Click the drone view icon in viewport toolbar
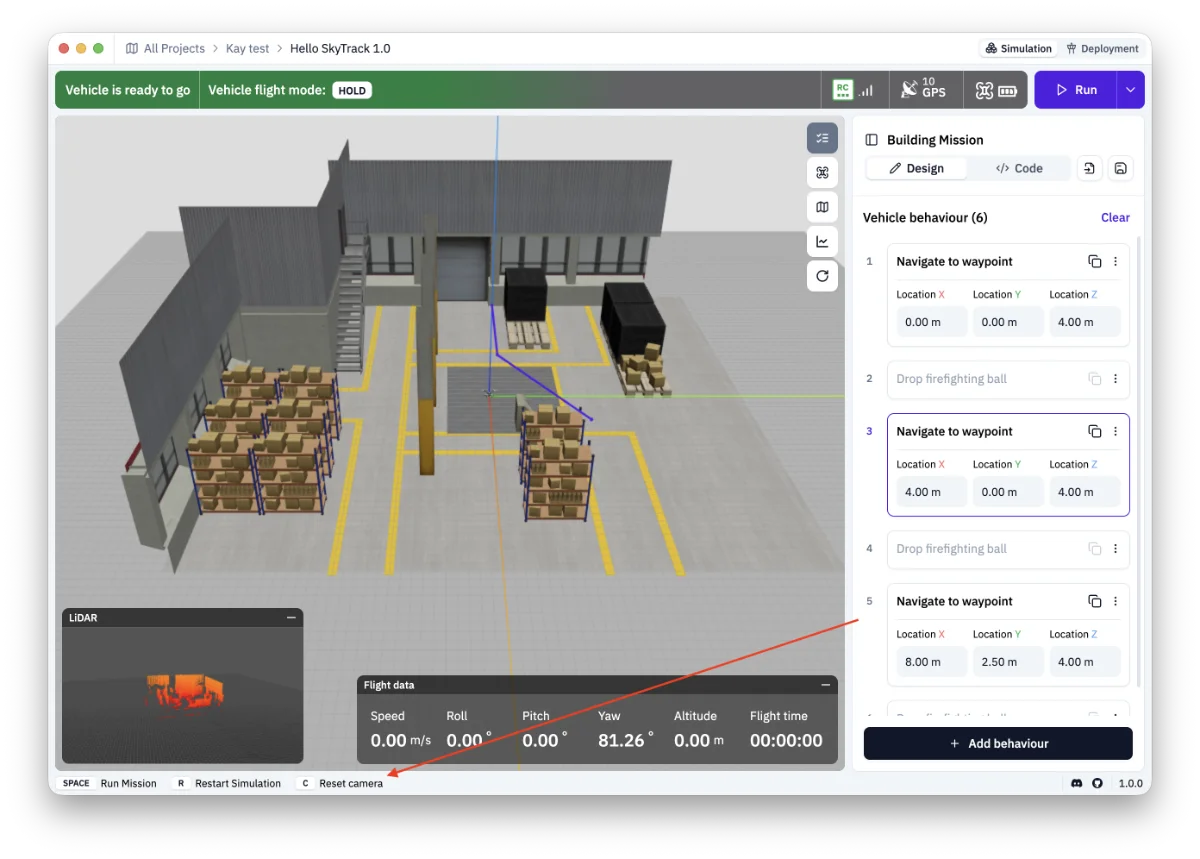Image resolution: width=1200 pixels, height=859 pixels. click(822, 173)
